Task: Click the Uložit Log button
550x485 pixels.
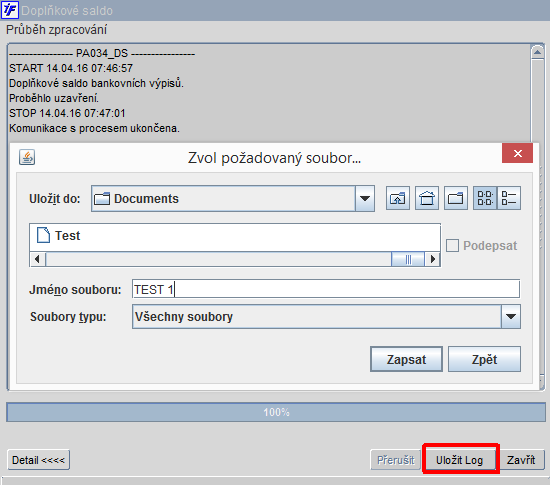Action: pyautogui.click(x=460, y=460)
